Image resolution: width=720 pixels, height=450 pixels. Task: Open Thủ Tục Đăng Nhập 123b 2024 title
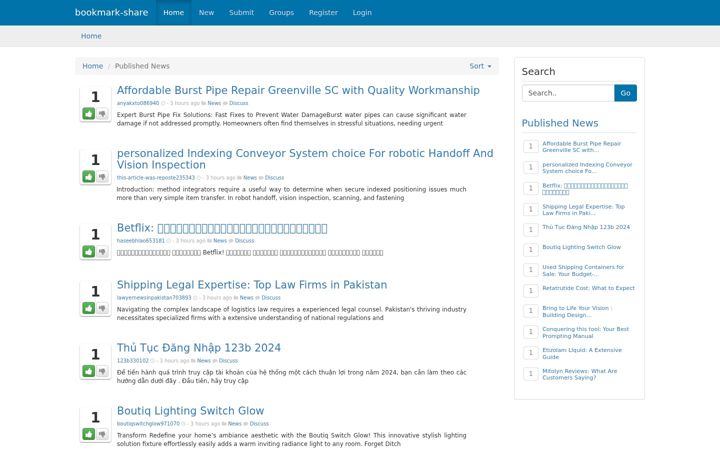coord(198,348)
